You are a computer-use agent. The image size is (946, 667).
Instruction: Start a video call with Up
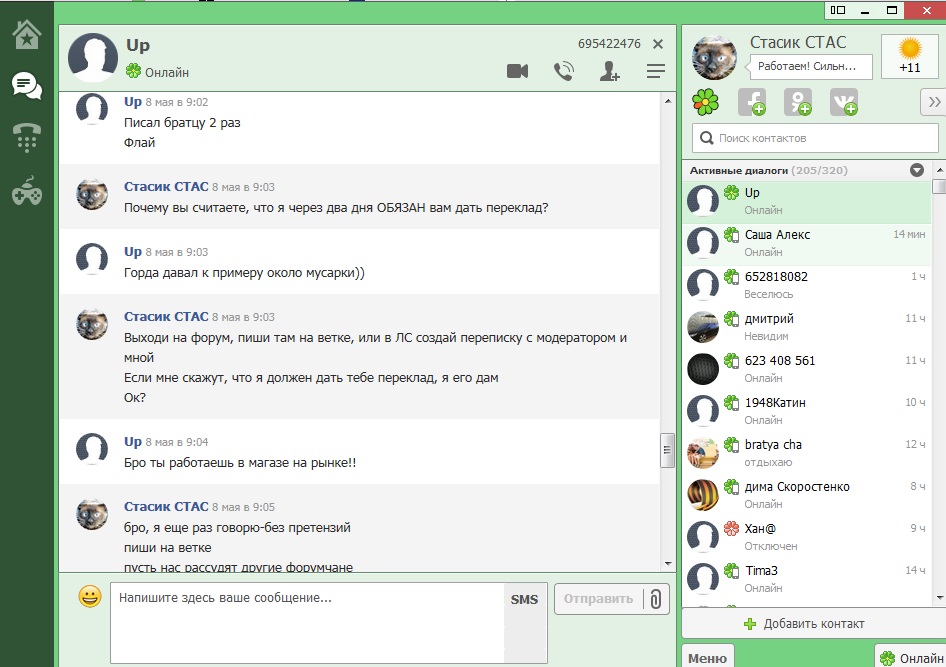pyautogui.click(x=518, y=71)
